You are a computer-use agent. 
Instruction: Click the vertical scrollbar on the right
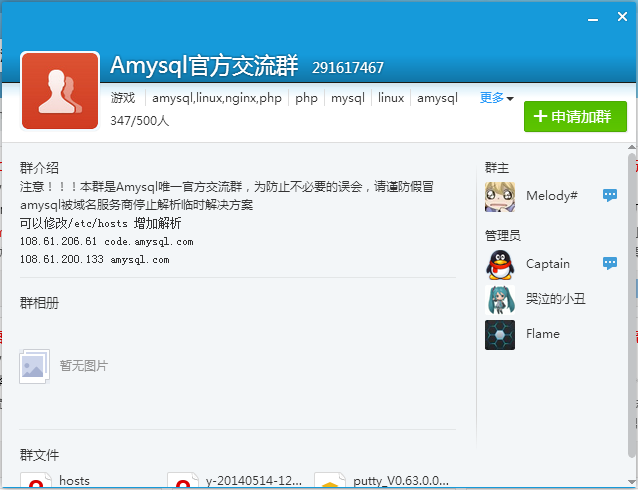tap(631, 300)
